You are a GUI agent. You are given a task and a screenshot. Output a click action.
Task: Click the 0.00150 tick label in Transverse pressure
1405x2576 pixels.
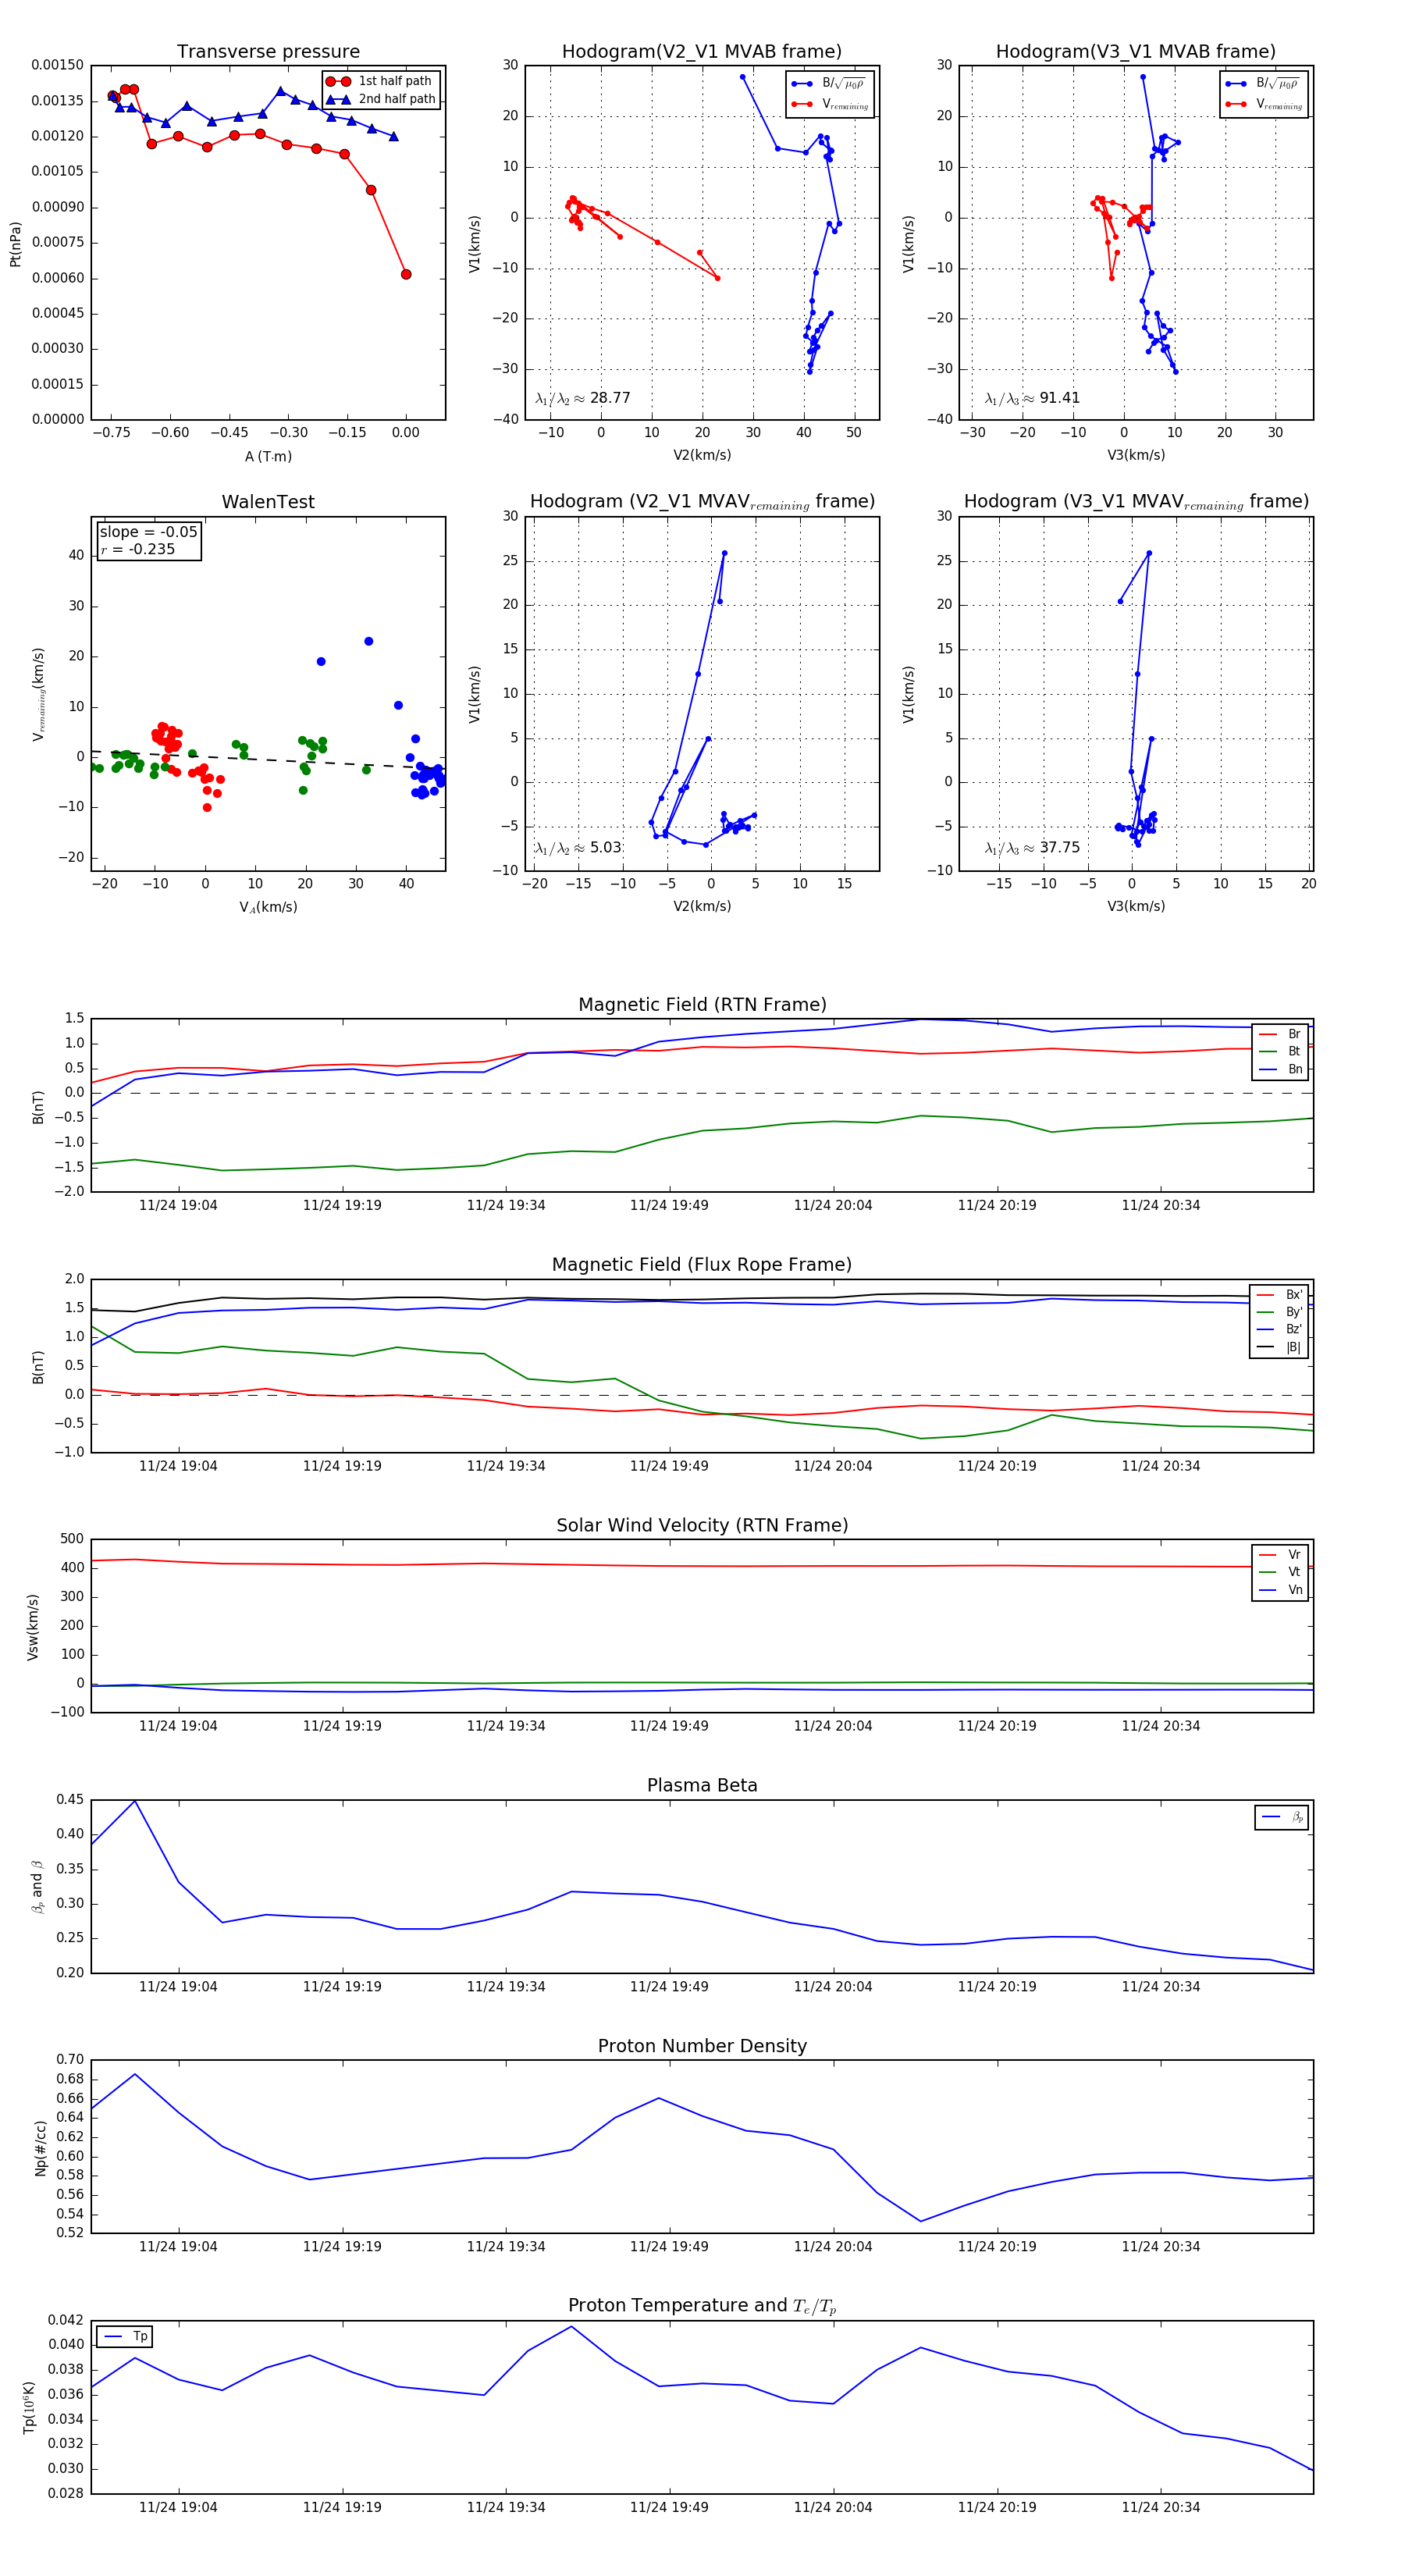pyautogui.click(x=58, y=65)
